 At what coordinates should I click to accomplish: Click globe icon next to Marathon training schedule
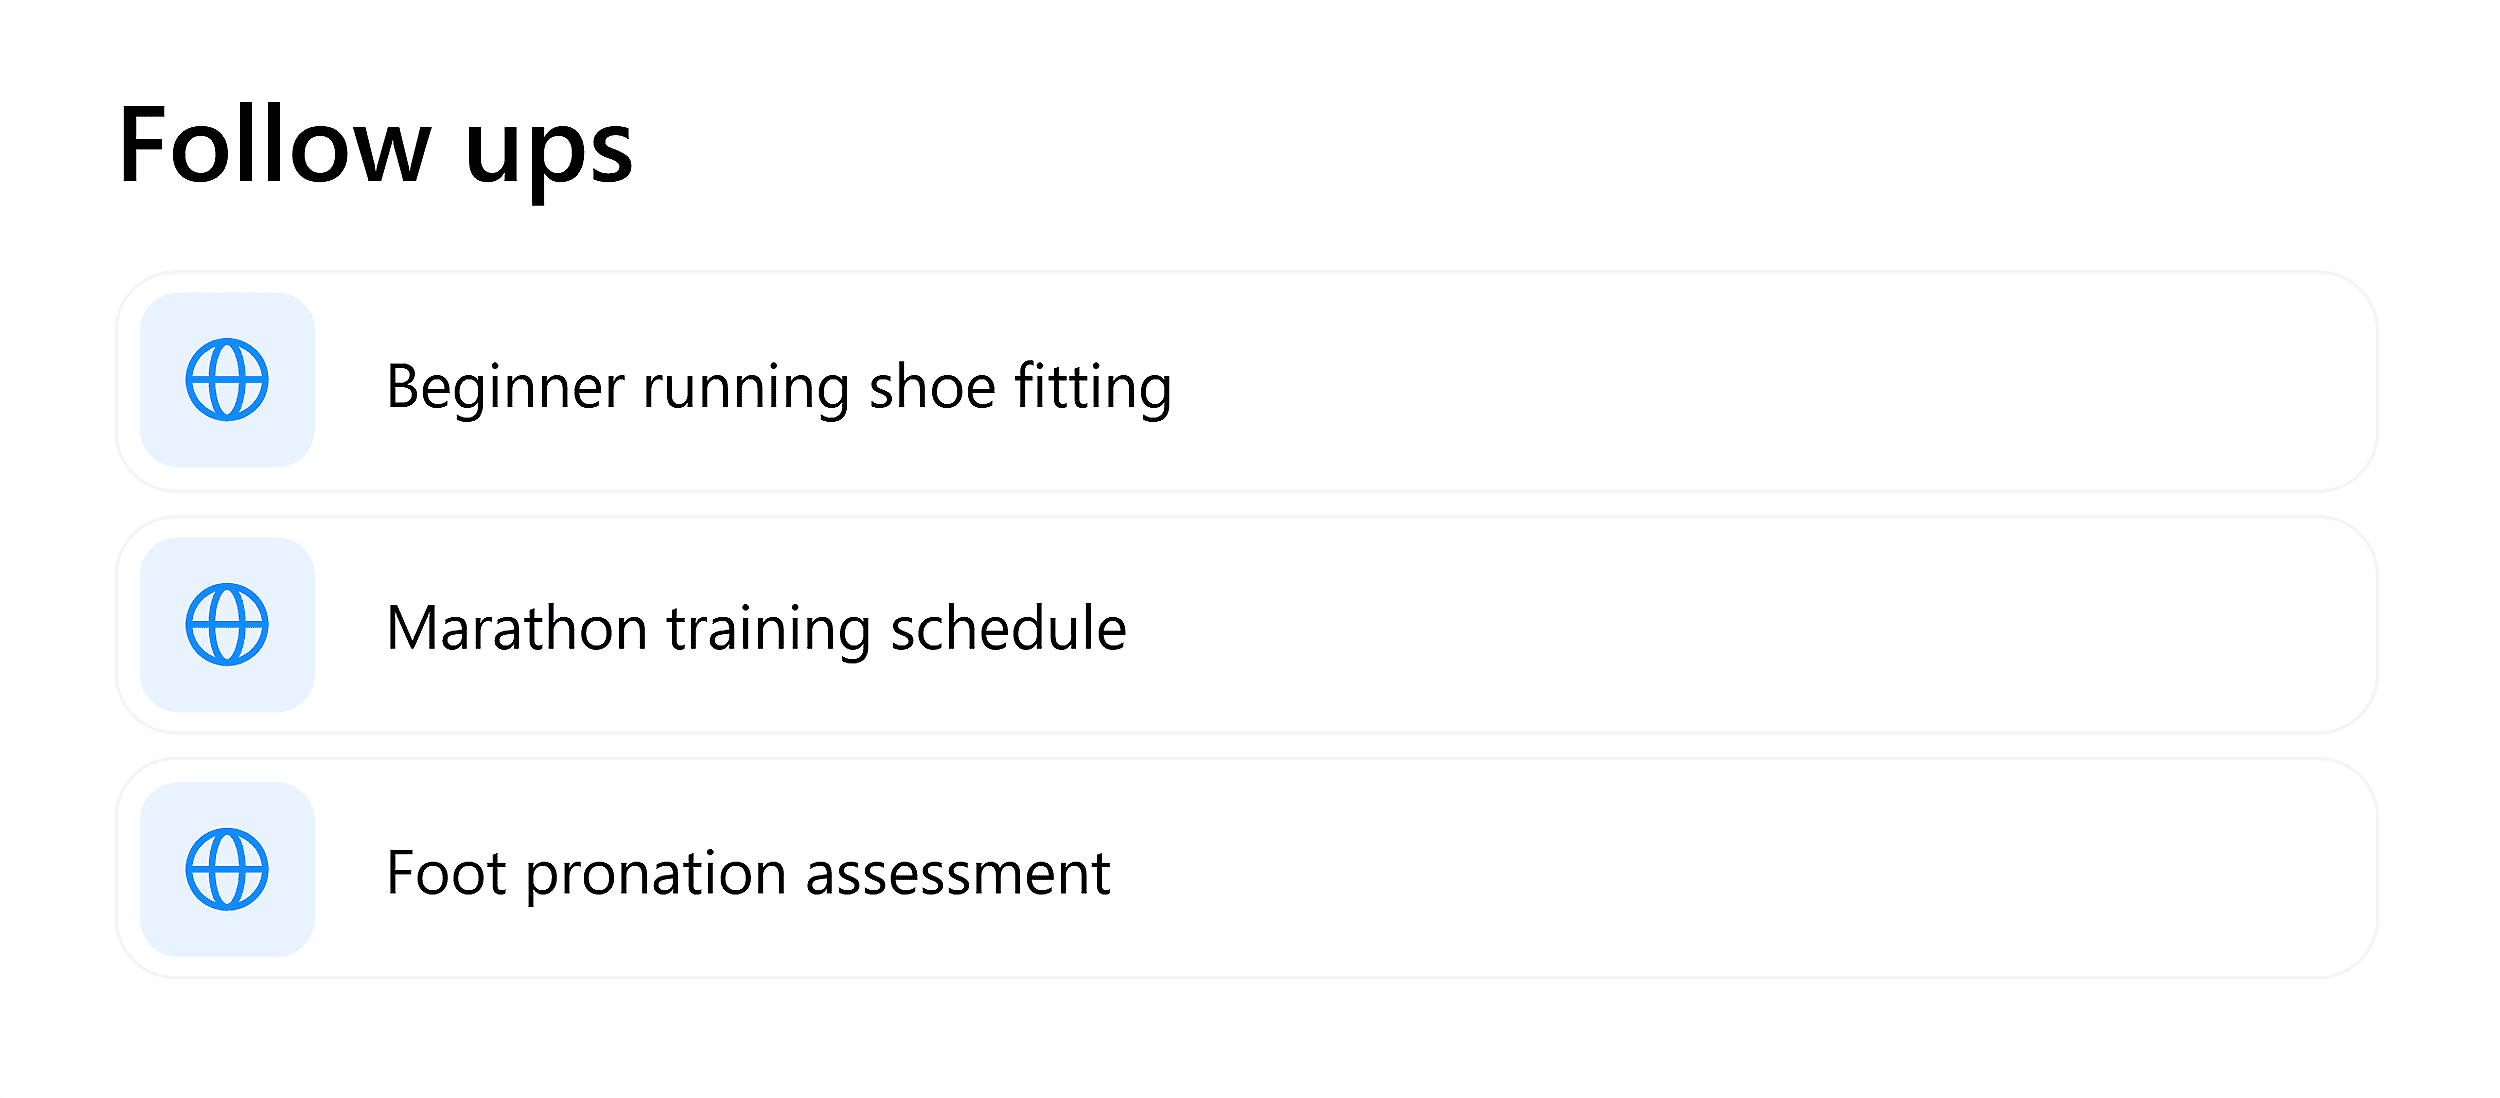(227, 625)
